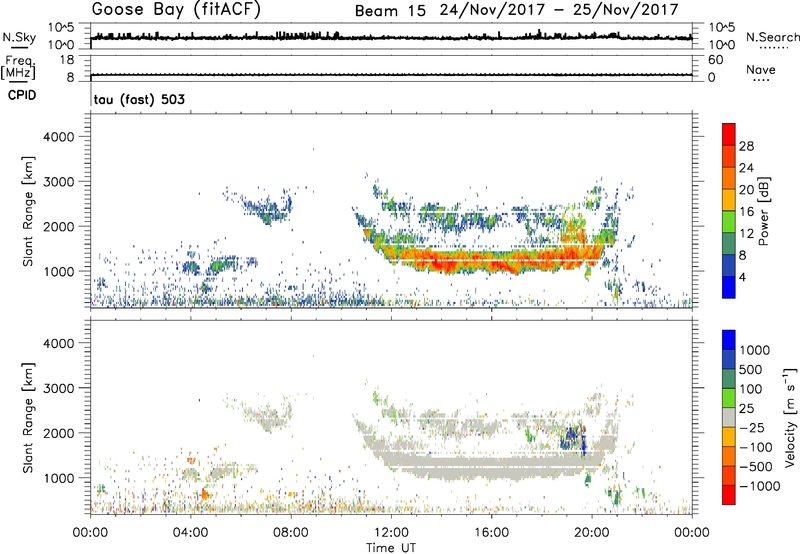
Task: Click the '4000' range tick in power panel
Action: (59, 137)
